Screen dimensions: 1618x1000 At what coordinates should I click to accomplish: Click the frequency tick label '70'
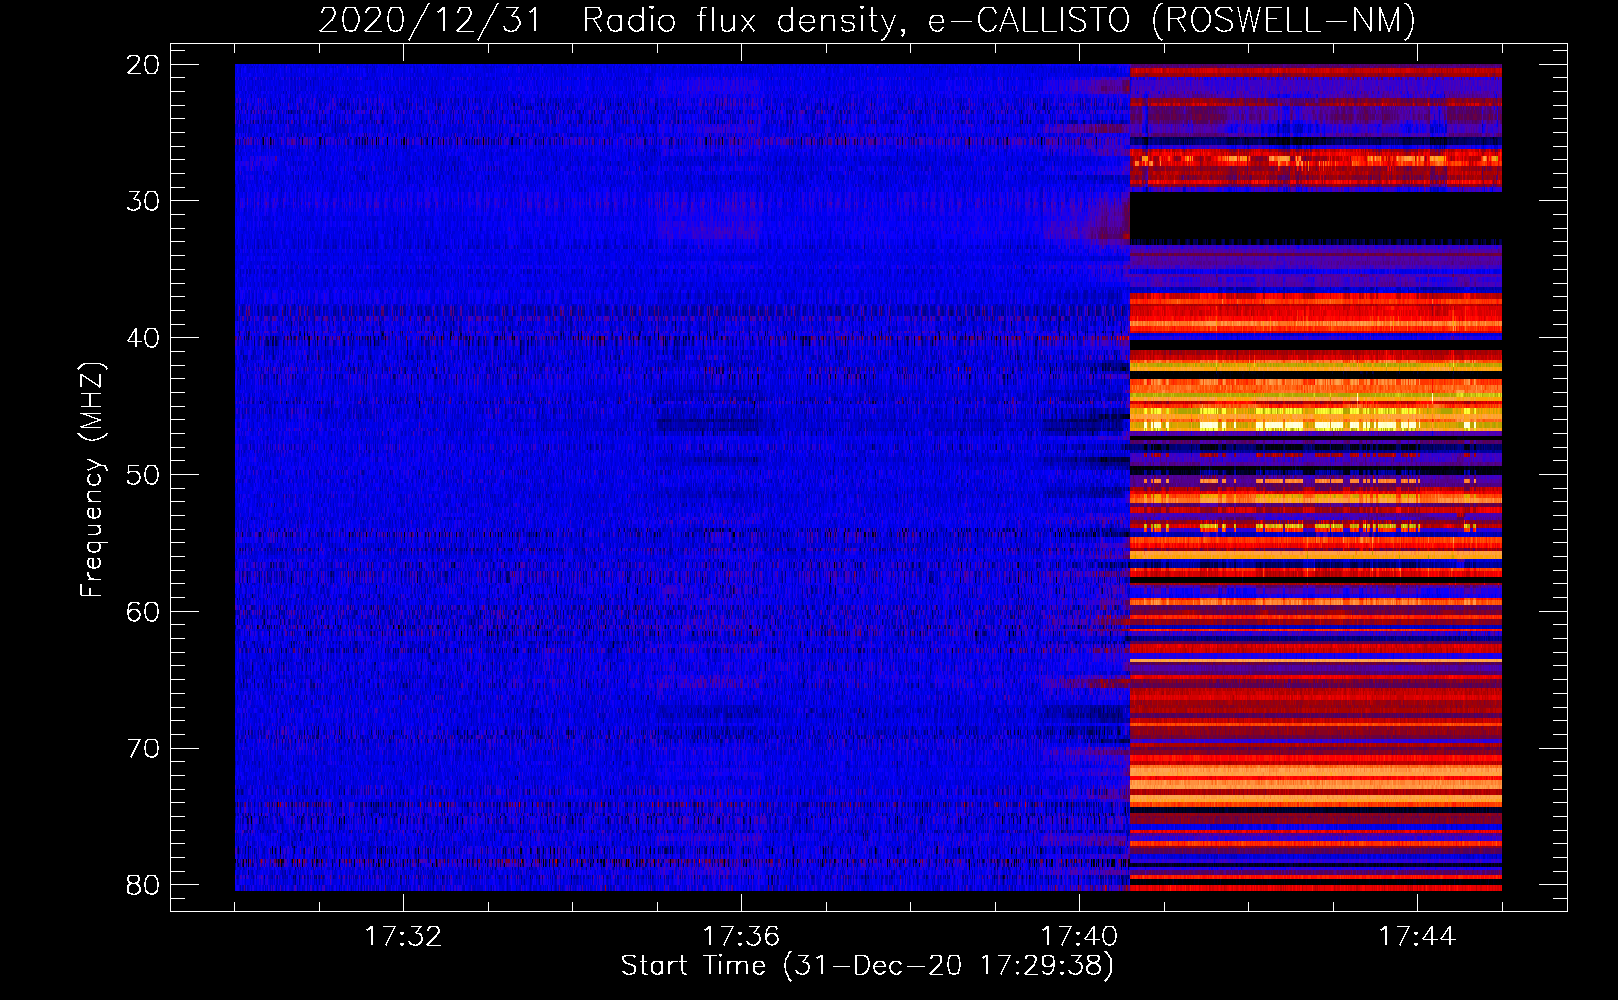[144, 748]
